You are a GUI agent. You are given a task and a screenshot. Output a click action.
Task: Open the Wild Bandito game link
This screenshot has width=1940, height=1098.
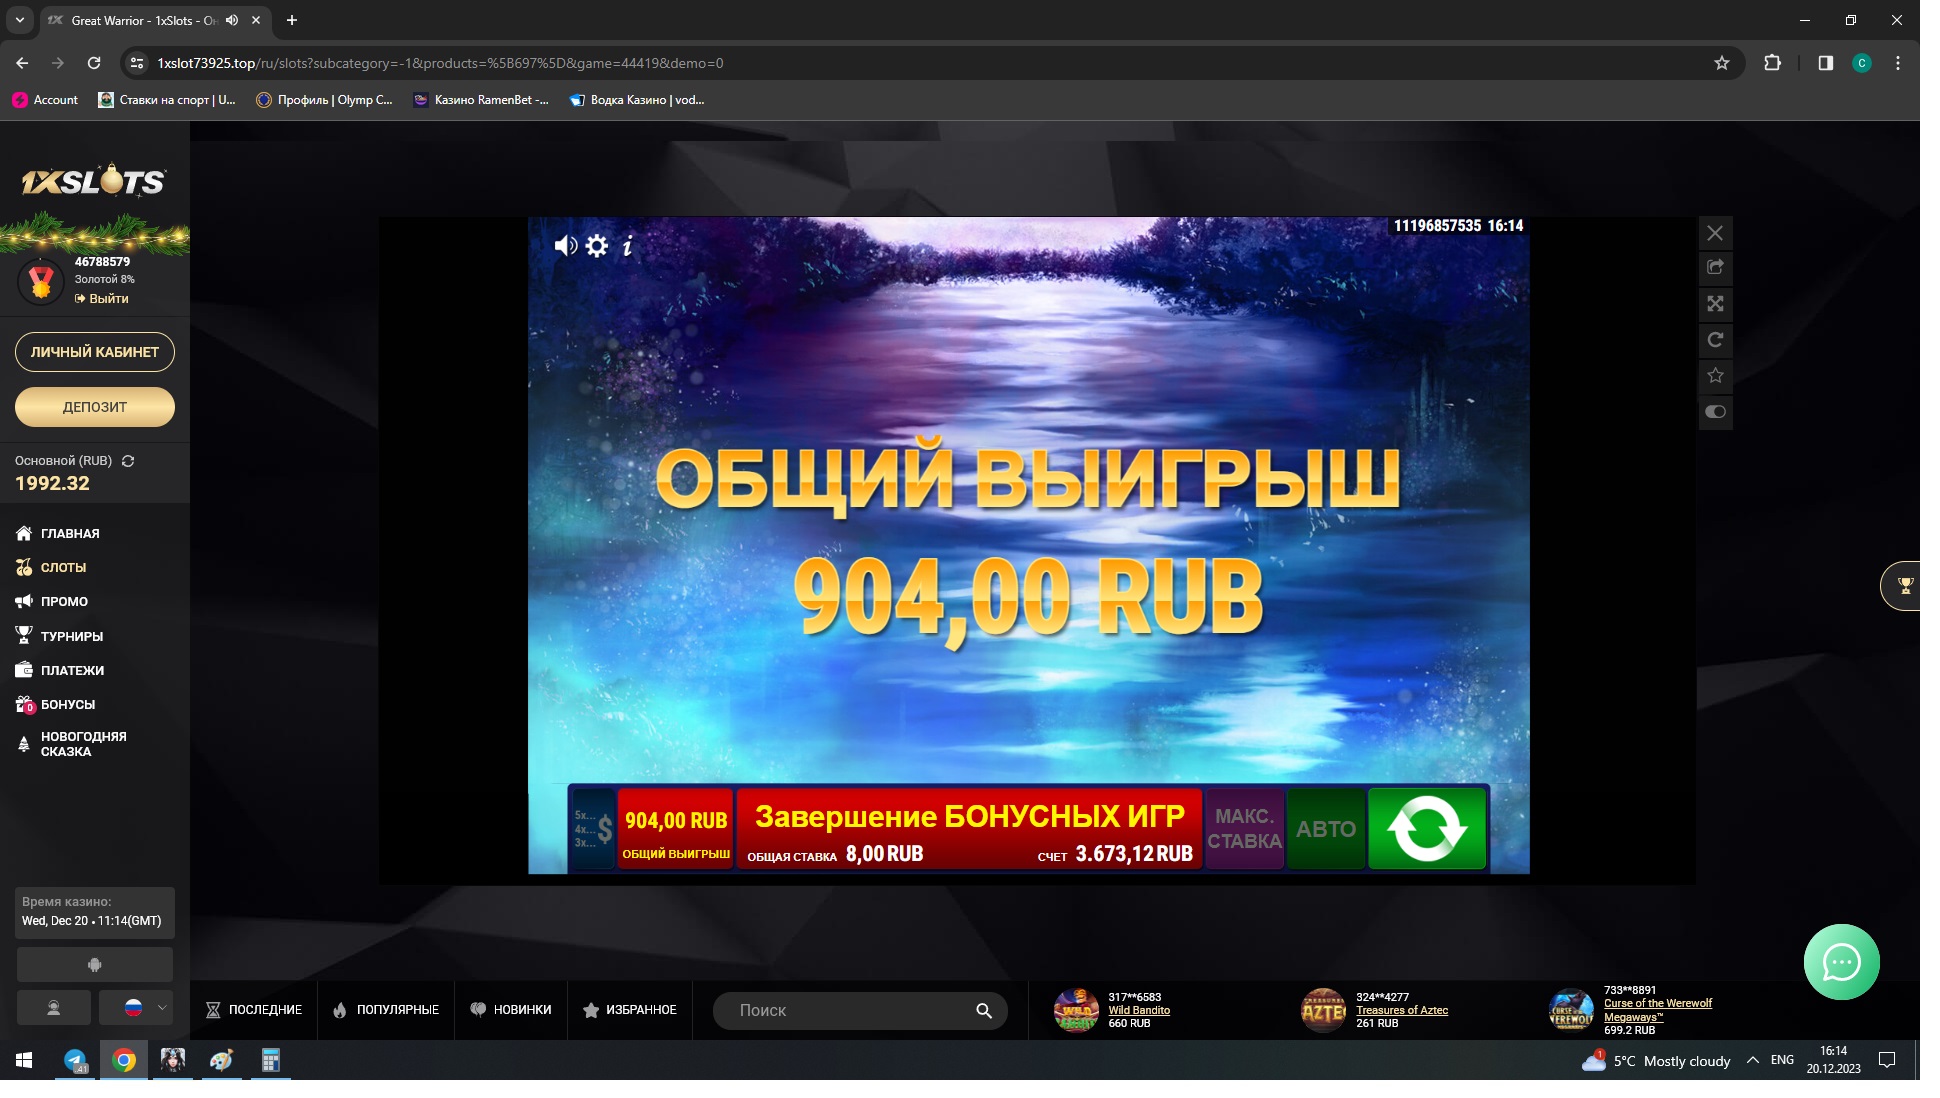tap(1138, 1010)
